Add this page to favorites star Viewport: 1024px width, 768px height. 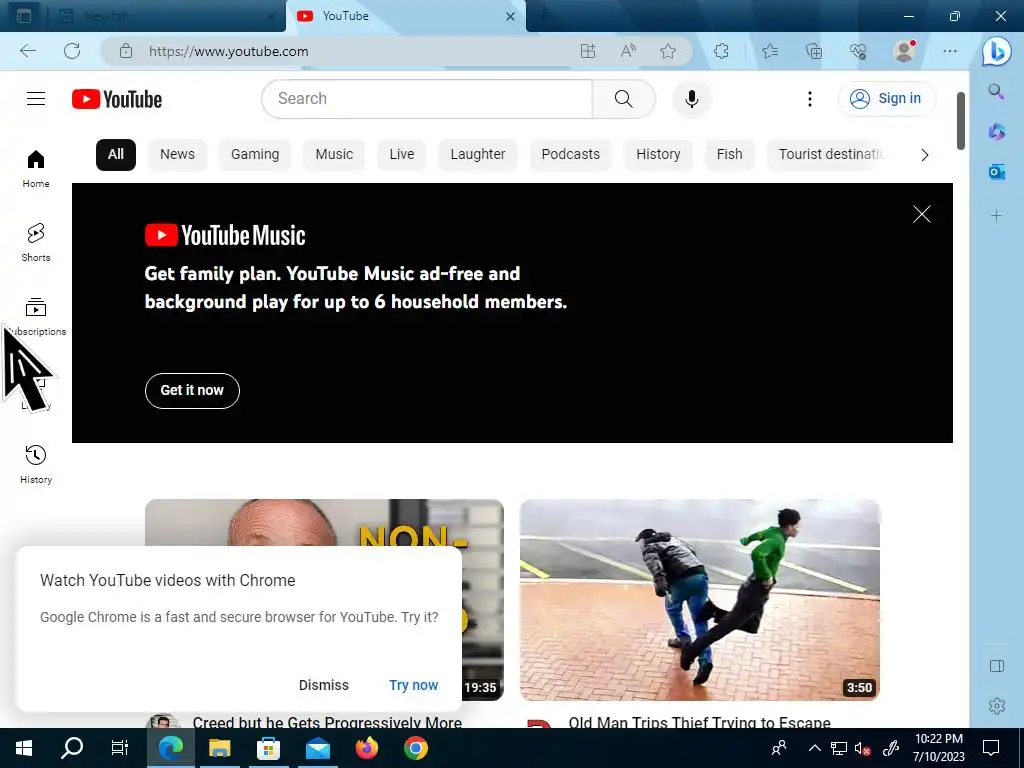(667, 51)
